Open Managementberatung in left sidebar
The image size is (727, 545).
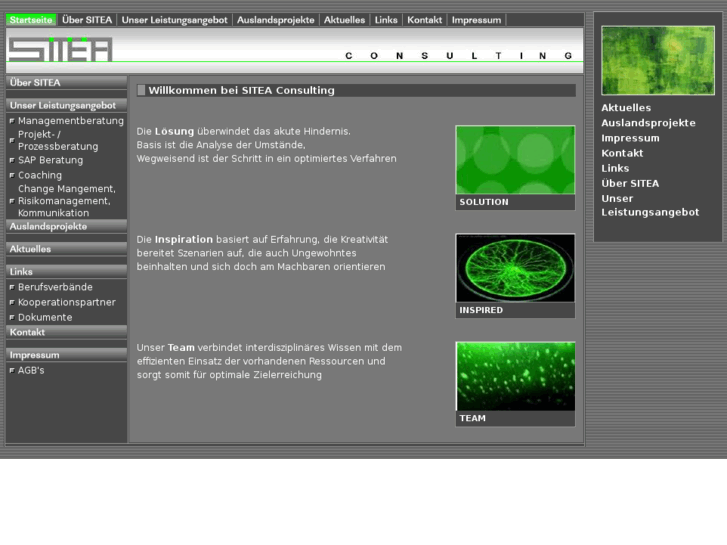pos(70,121)
